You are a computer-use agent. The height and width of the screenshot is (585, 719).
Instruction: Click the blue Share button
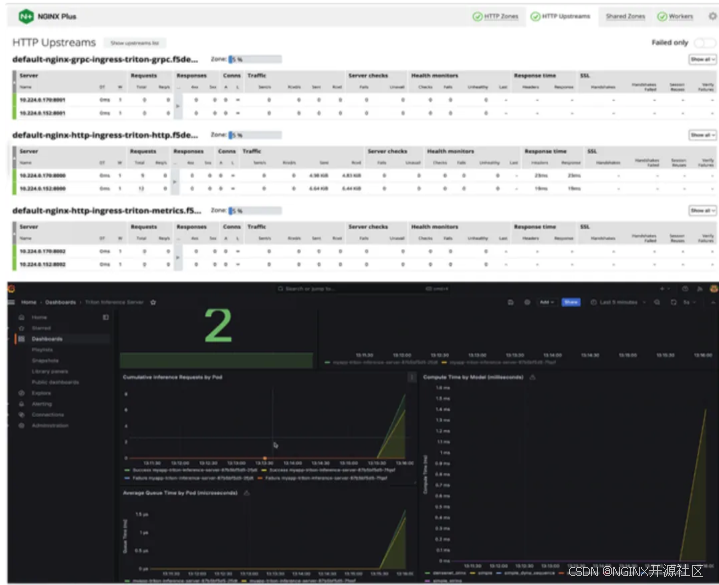click(x=571, y=302)
